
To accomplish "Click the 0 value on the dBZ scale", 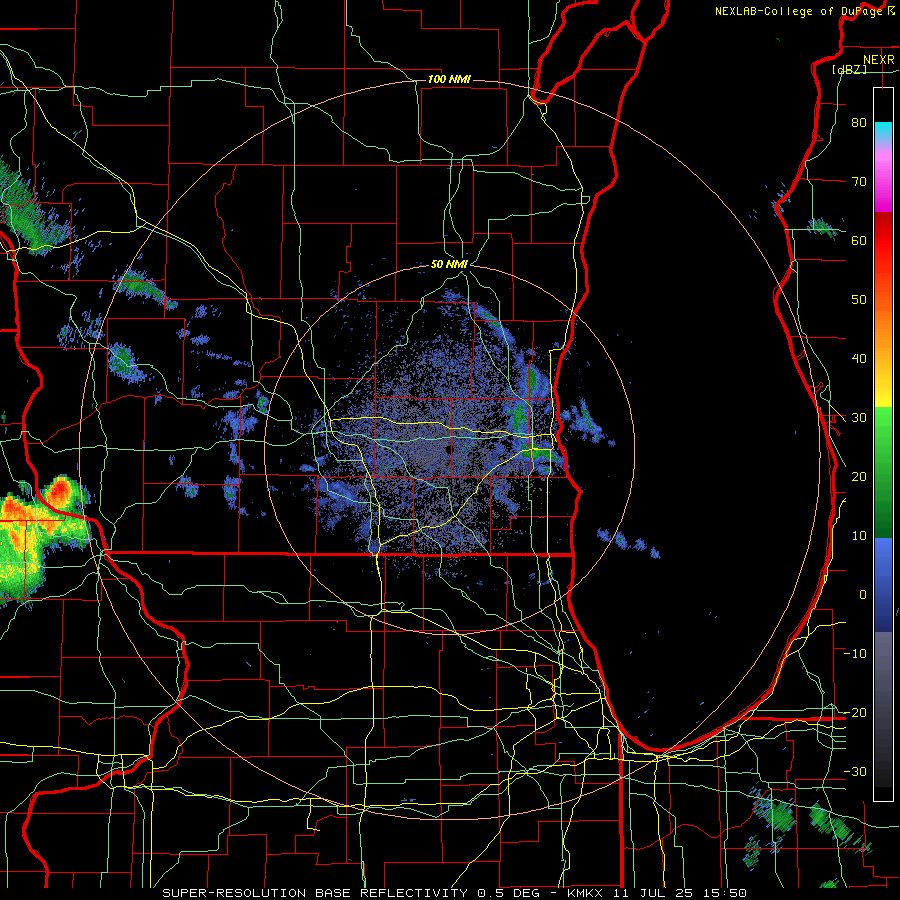I will click(x=863, y=595).
